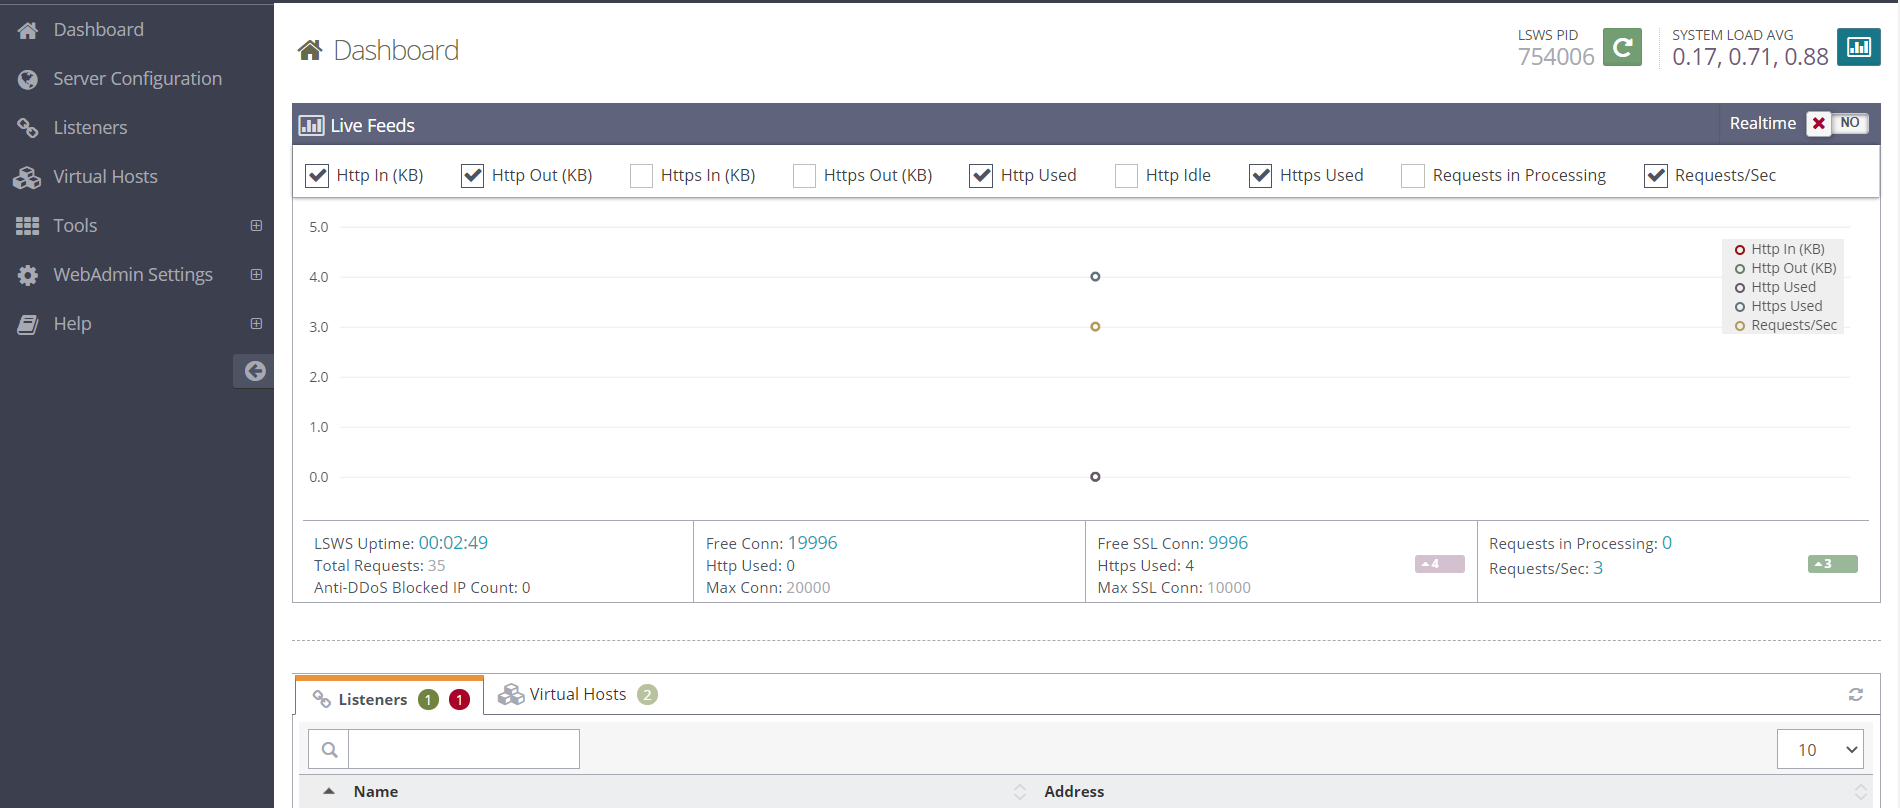Open Server Configuration page
The height and width of the screenshot is (808, 1900).
click(x=137, y=79)
